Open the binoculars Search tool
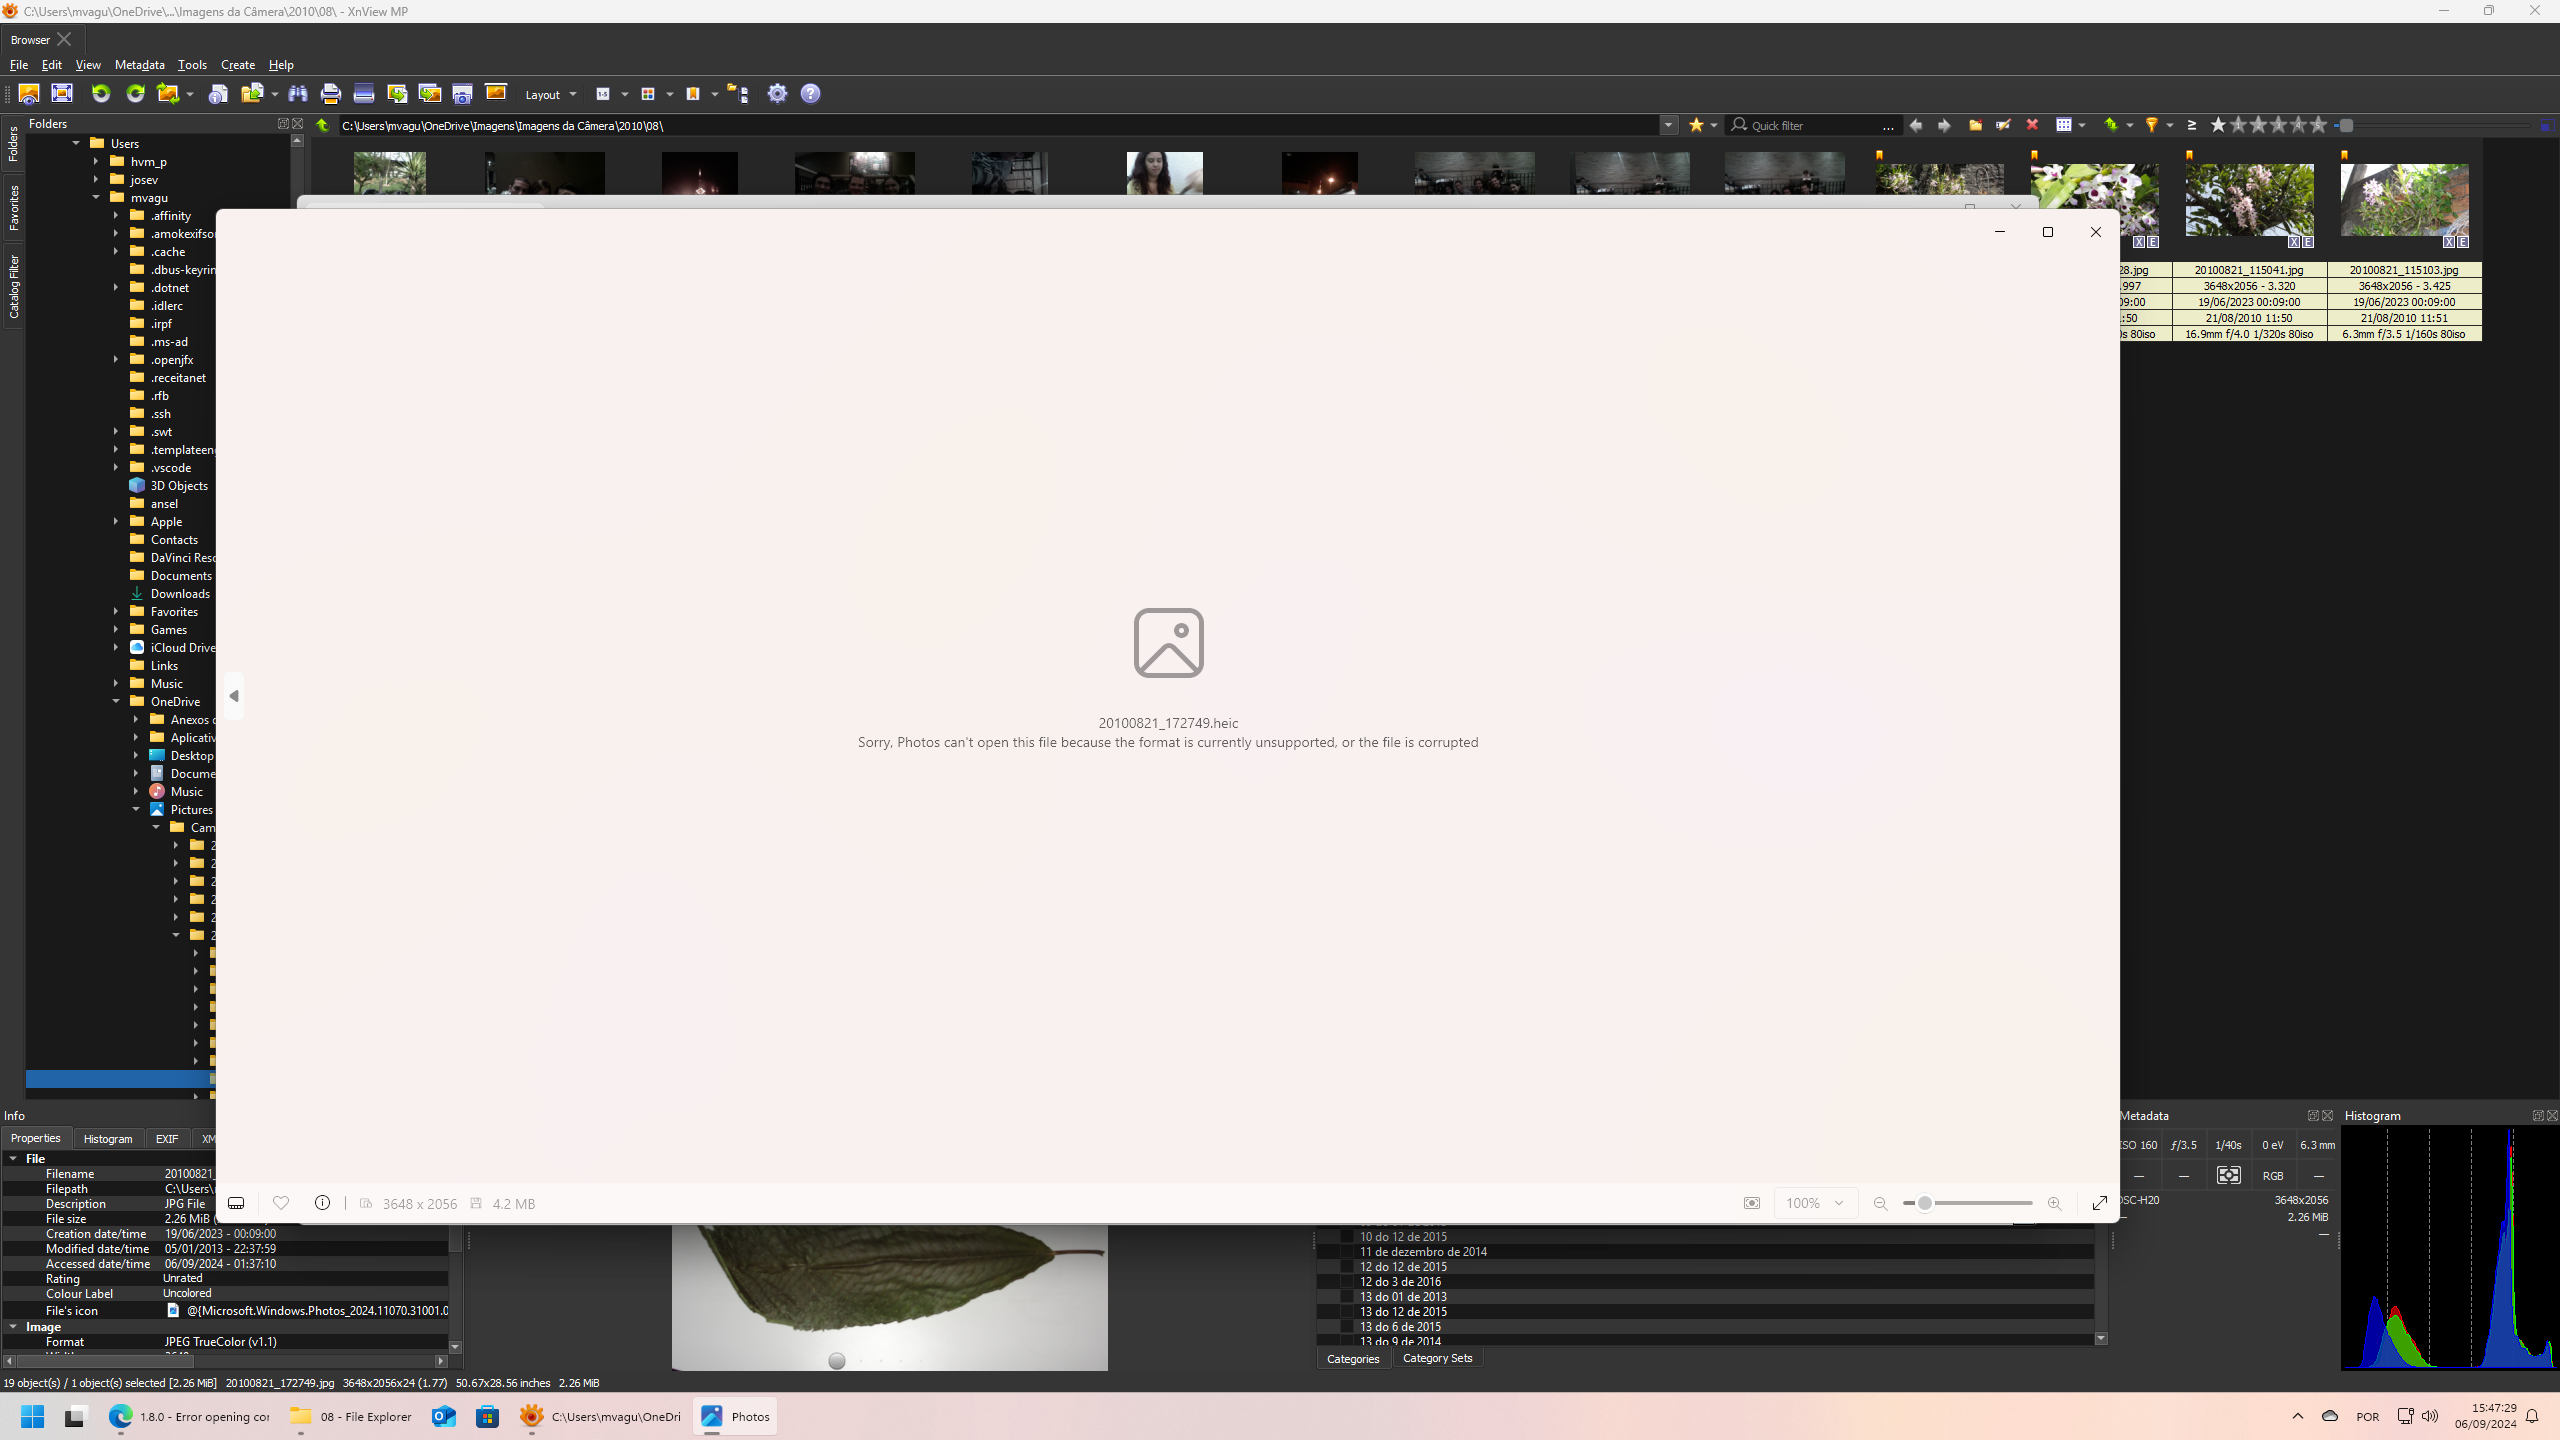 point(298,94)
